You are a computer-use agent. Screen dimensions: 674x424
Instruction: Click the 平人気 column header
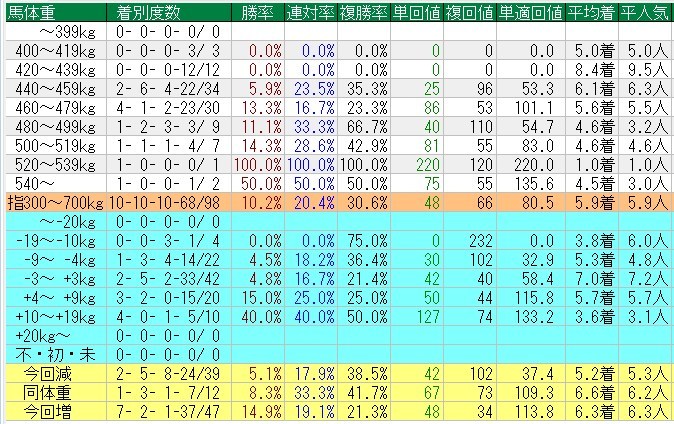click(643, 11)
